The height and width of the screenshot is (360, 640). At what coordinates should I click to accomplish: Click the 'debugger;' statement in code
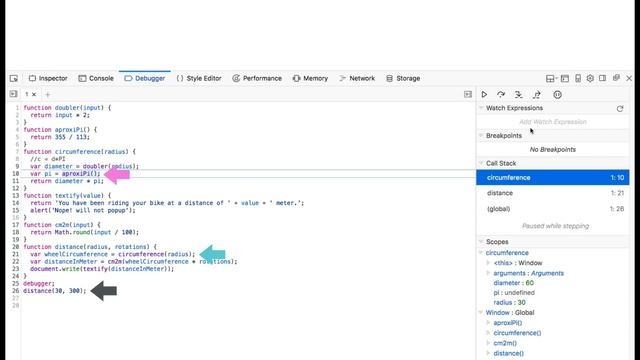pyautogui.click(x=39, y=283)
